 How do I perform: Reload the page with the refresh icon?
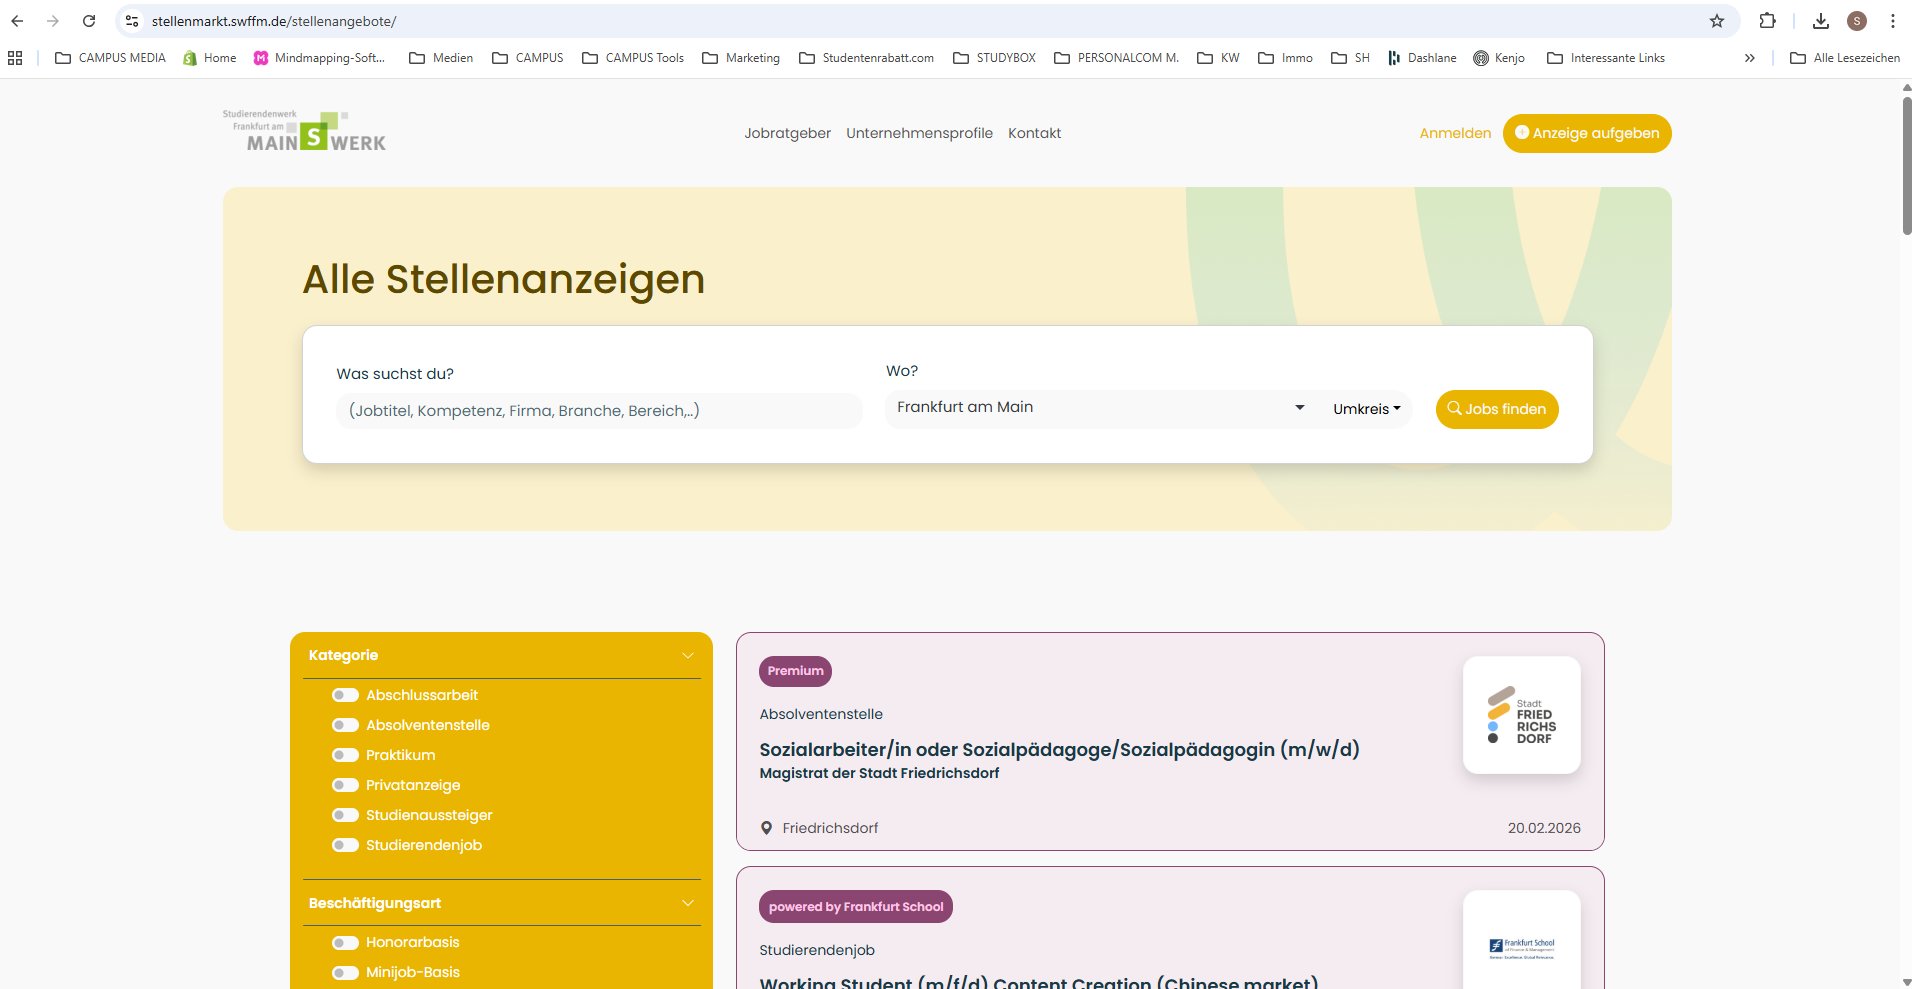pyautogui.click(x=89, y=21)
